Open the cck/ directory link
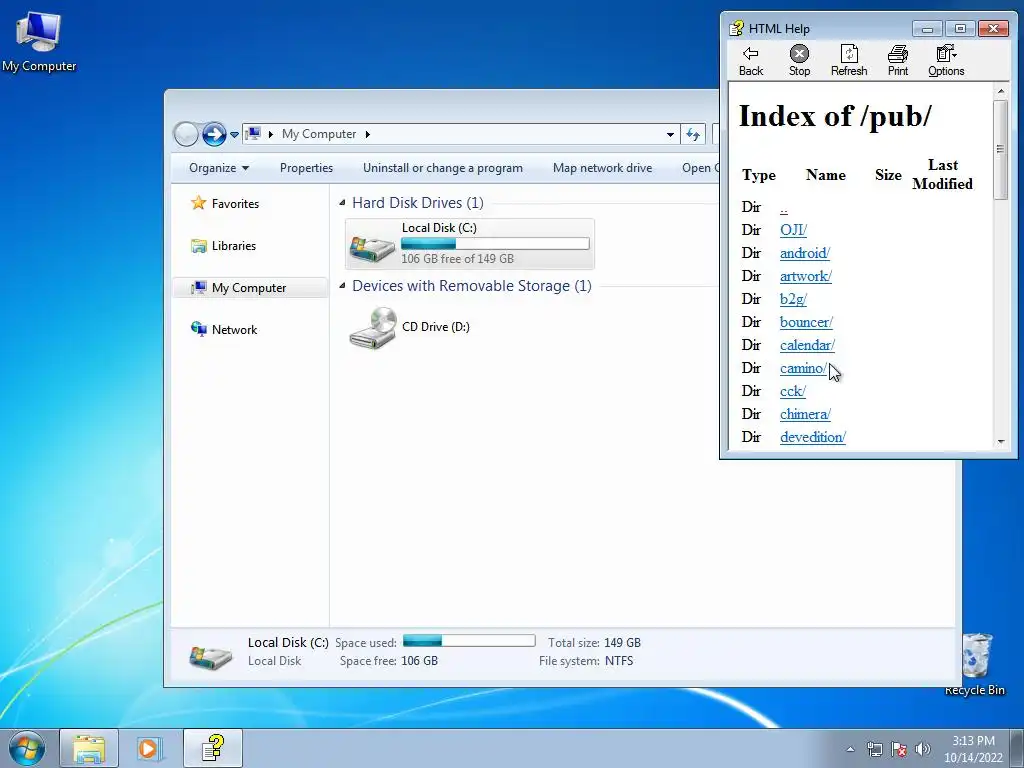The width and height of the screenshot is (1024, 768). [x=793, y=391]
